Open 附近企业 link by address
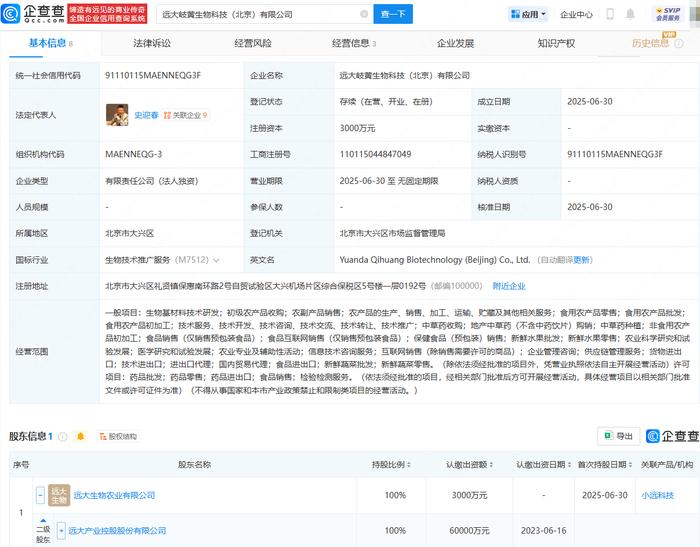The image size is (700, 547). point(509,286)
